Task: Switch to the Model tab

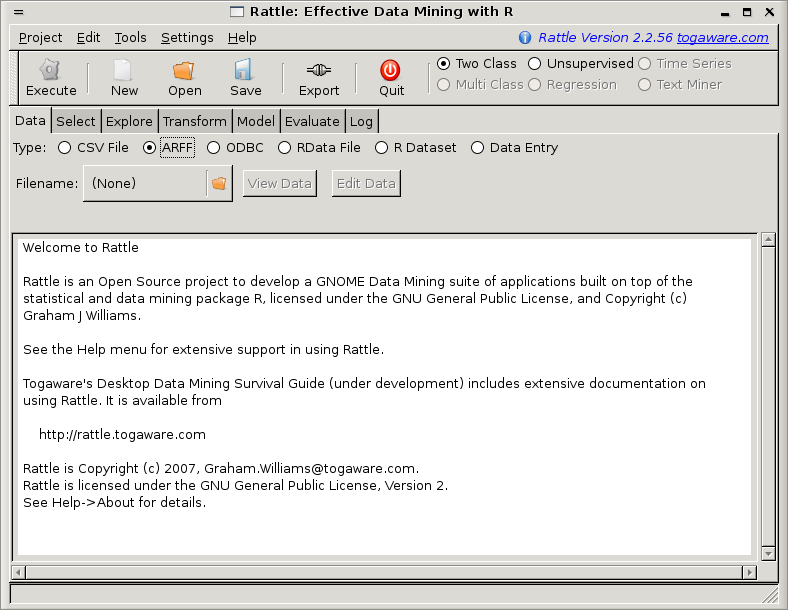Action: pos(256,122)
